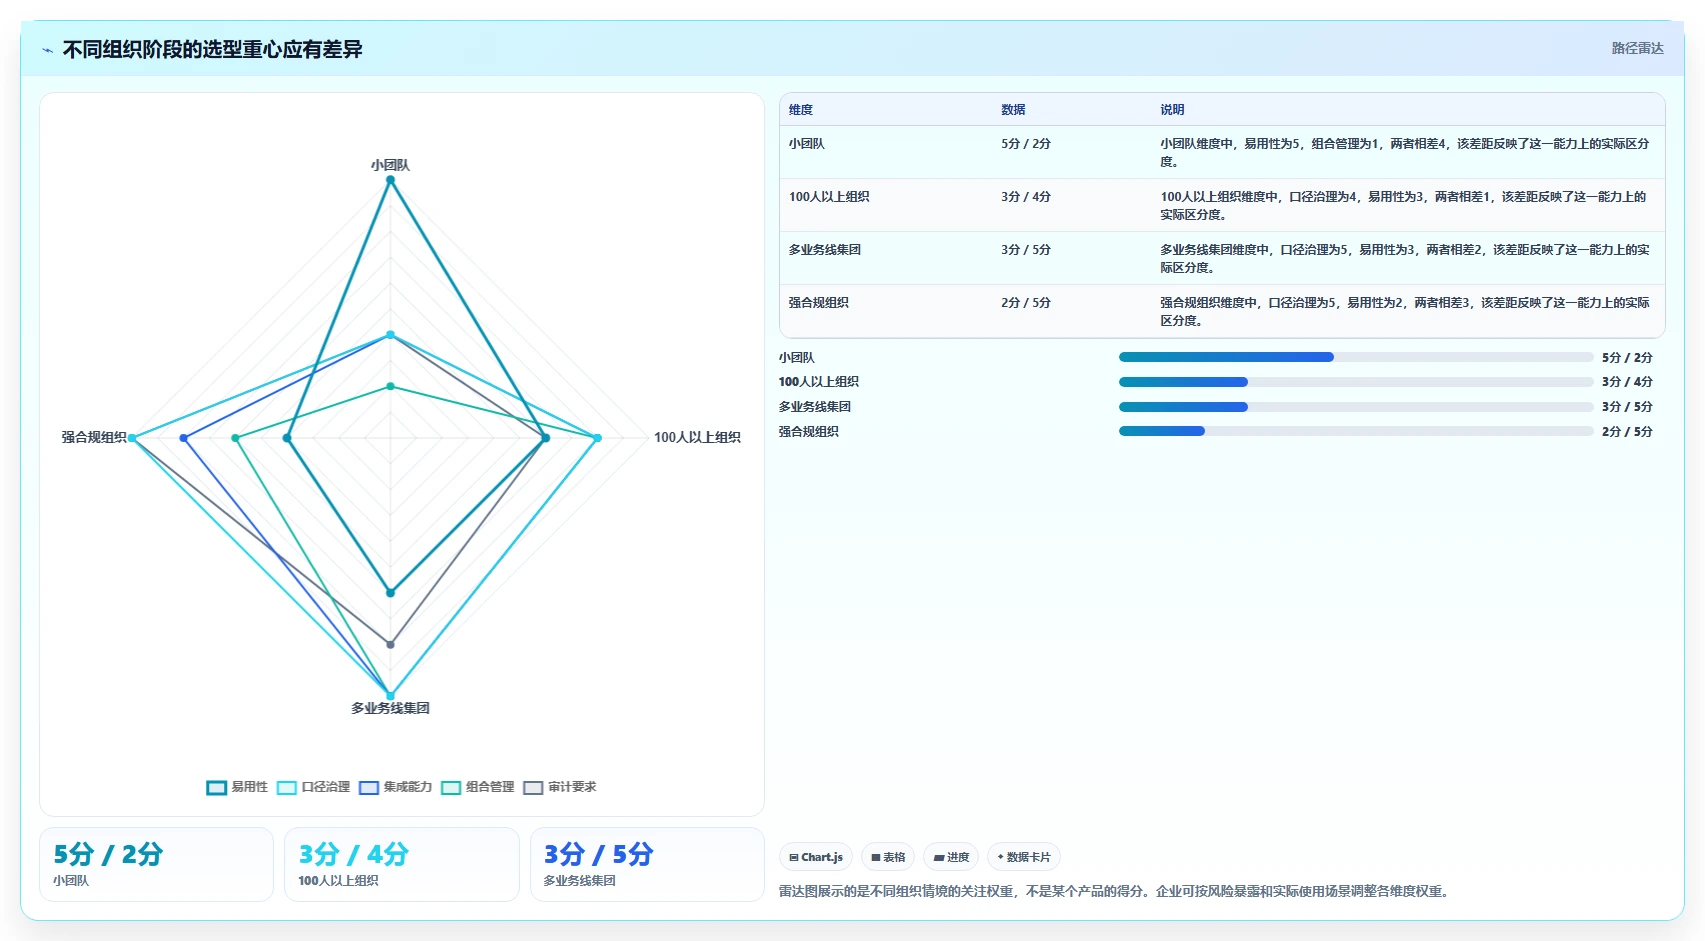Viewport: 1705px width, 941px height.
Task: Click the Chart.js chip icon
Action: (793, 857)
